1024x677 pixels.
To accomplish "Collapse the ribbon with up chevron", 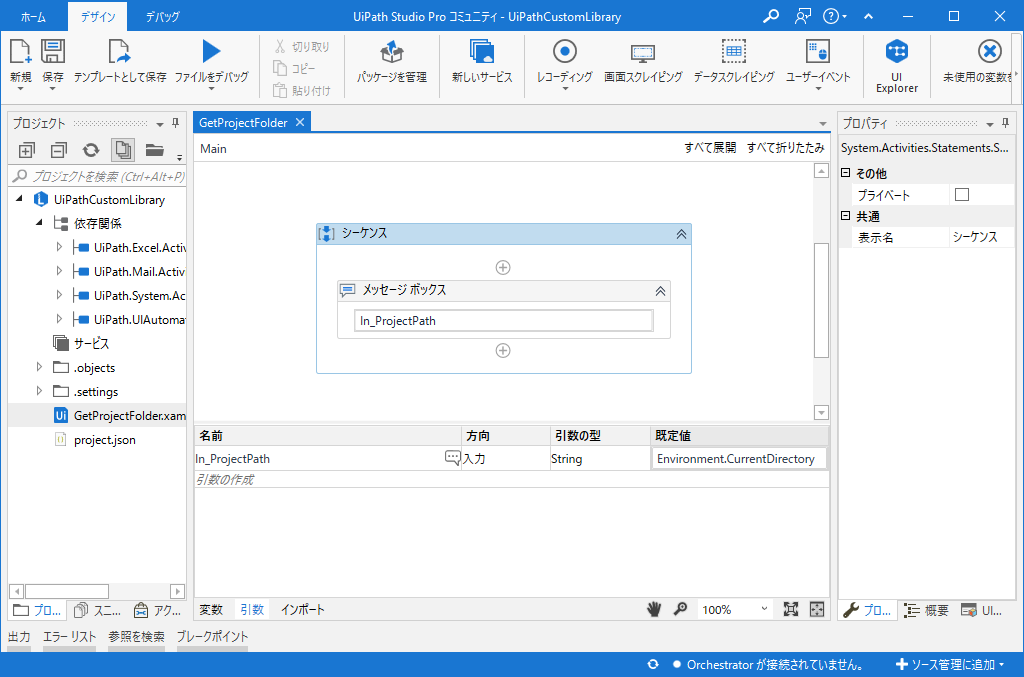I will coord(869,16).
